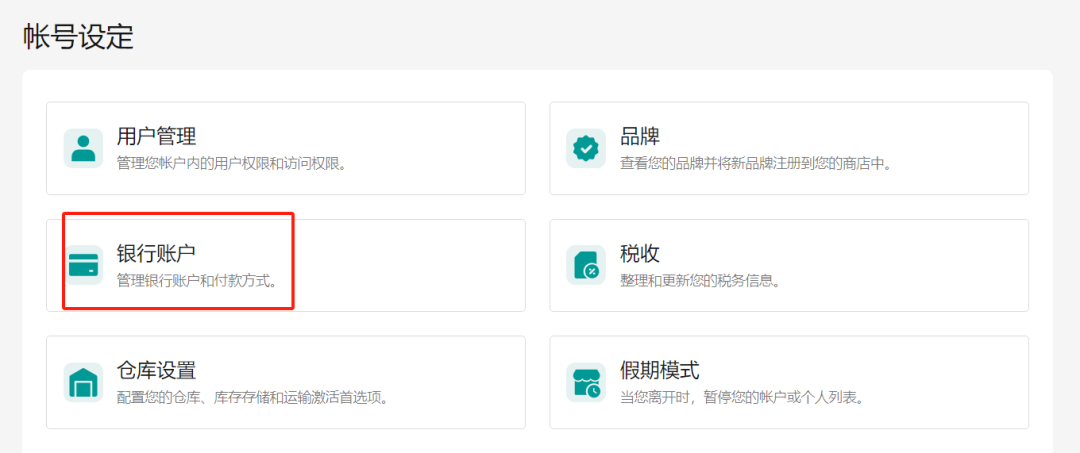This screenshot has width=1080, height=453.
Task: Click description 整理和更新您的税务信息
Action: [x=700, y=280]
